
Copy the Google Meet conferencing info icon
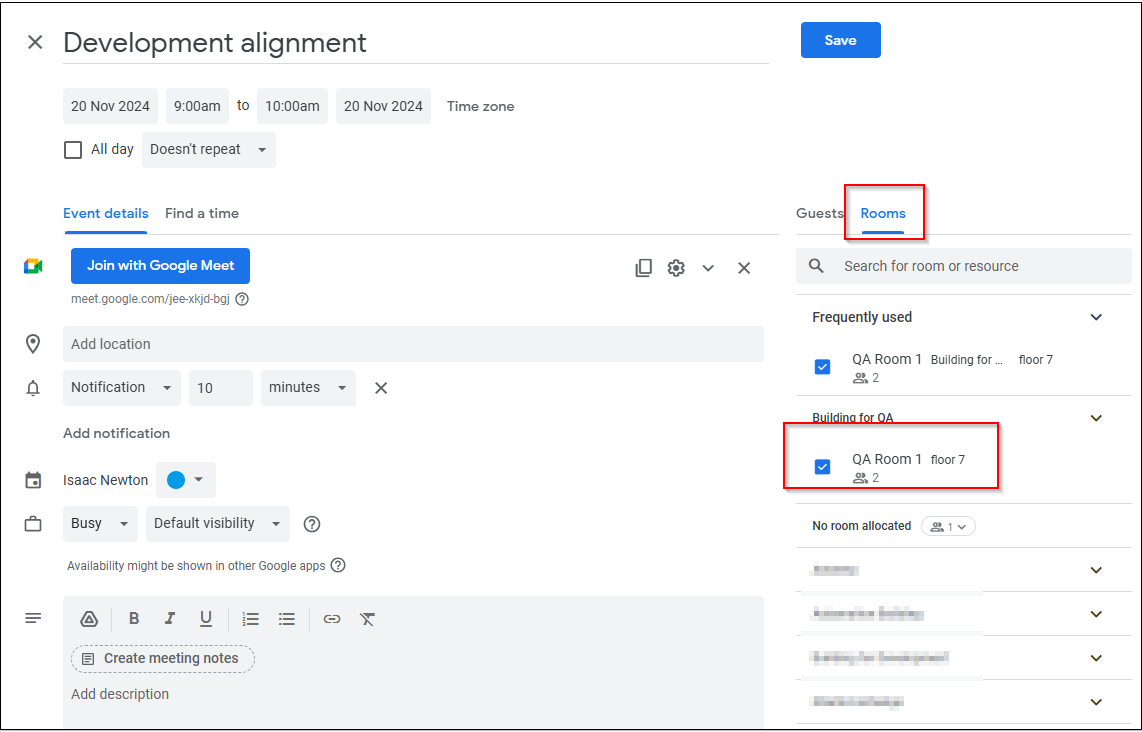click(x=643, y=268)
